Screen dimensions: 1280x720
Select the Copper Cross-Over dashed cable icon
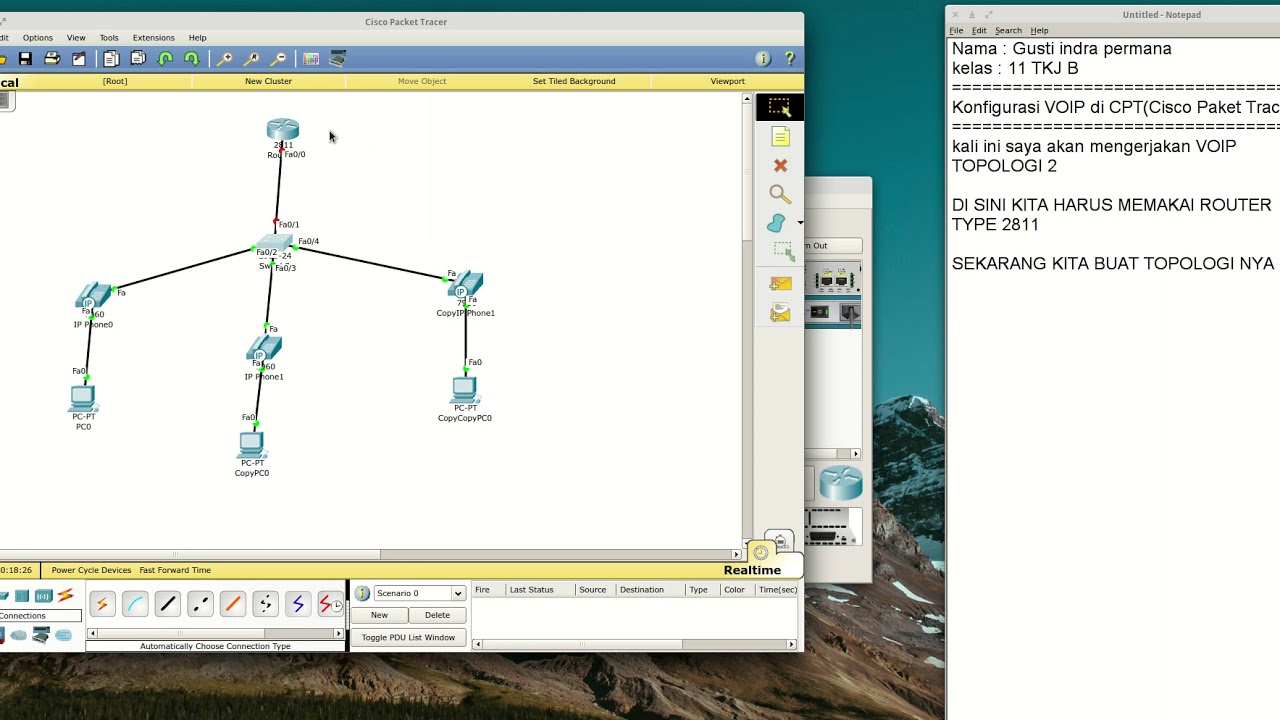(x=200, y=604)
